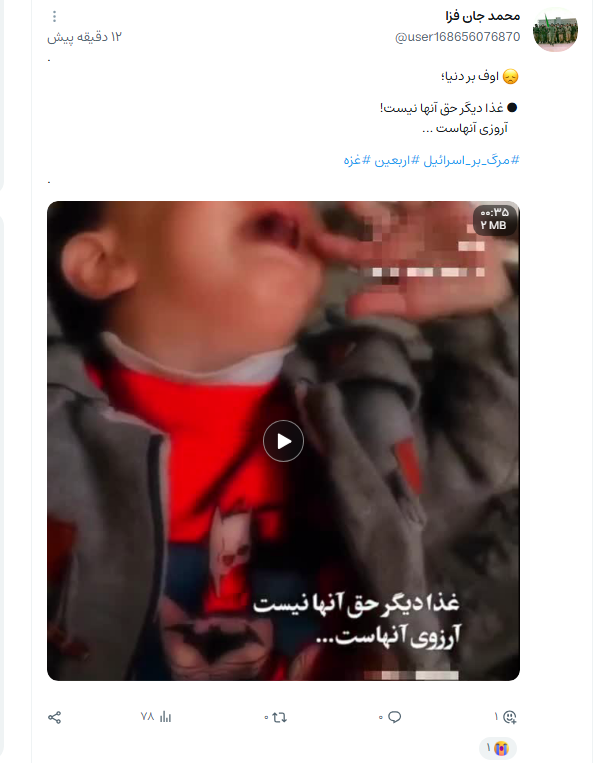This screenshot has width=597, height=763.
Task: Open the hashtag #مرگ_بر_اسرائیل
Action: coord(471,160)
